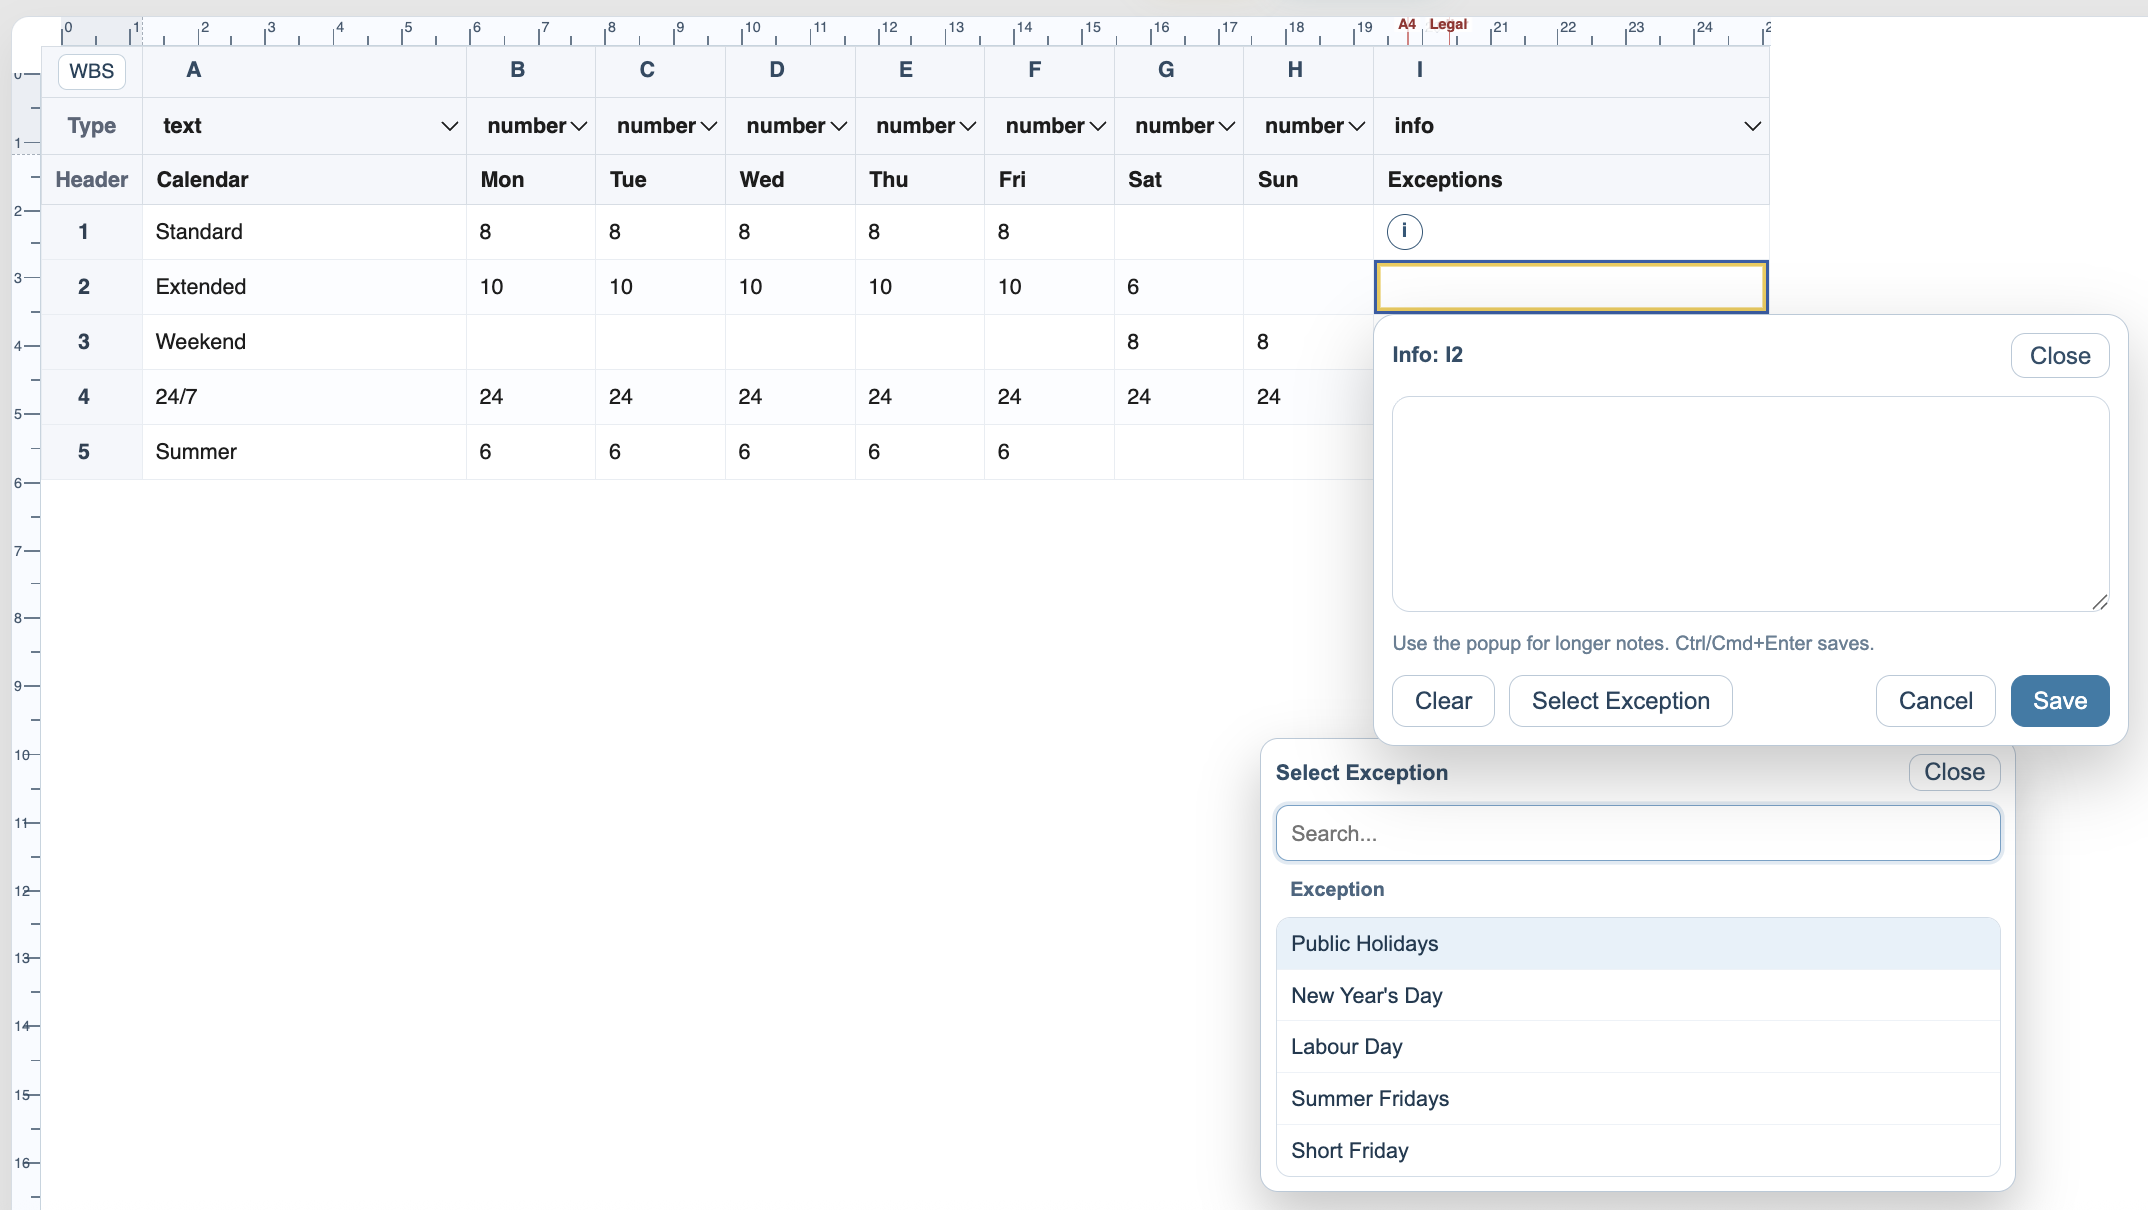2148x1210 pixels.
Task: Click the WBS button
Action: (x=92, y=71)
